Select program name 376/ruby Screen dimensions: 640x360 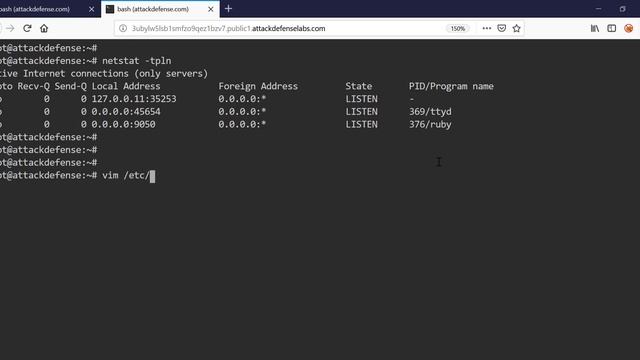coord(430,124)
